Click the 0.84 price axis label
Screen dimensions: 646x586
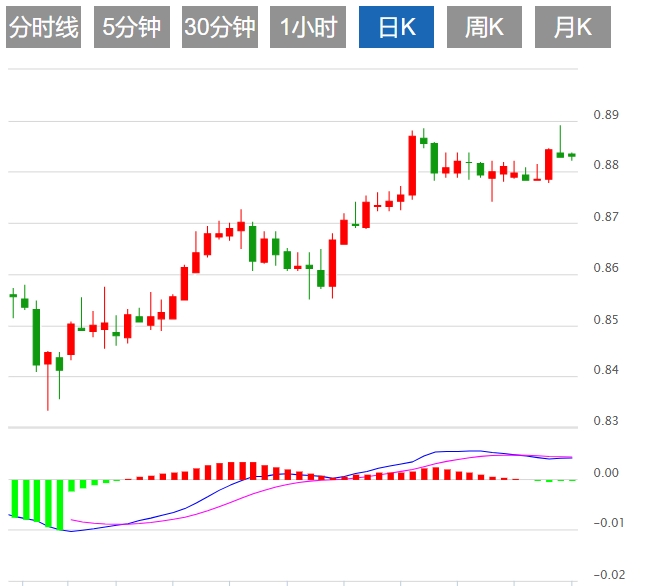coord(606,370)
